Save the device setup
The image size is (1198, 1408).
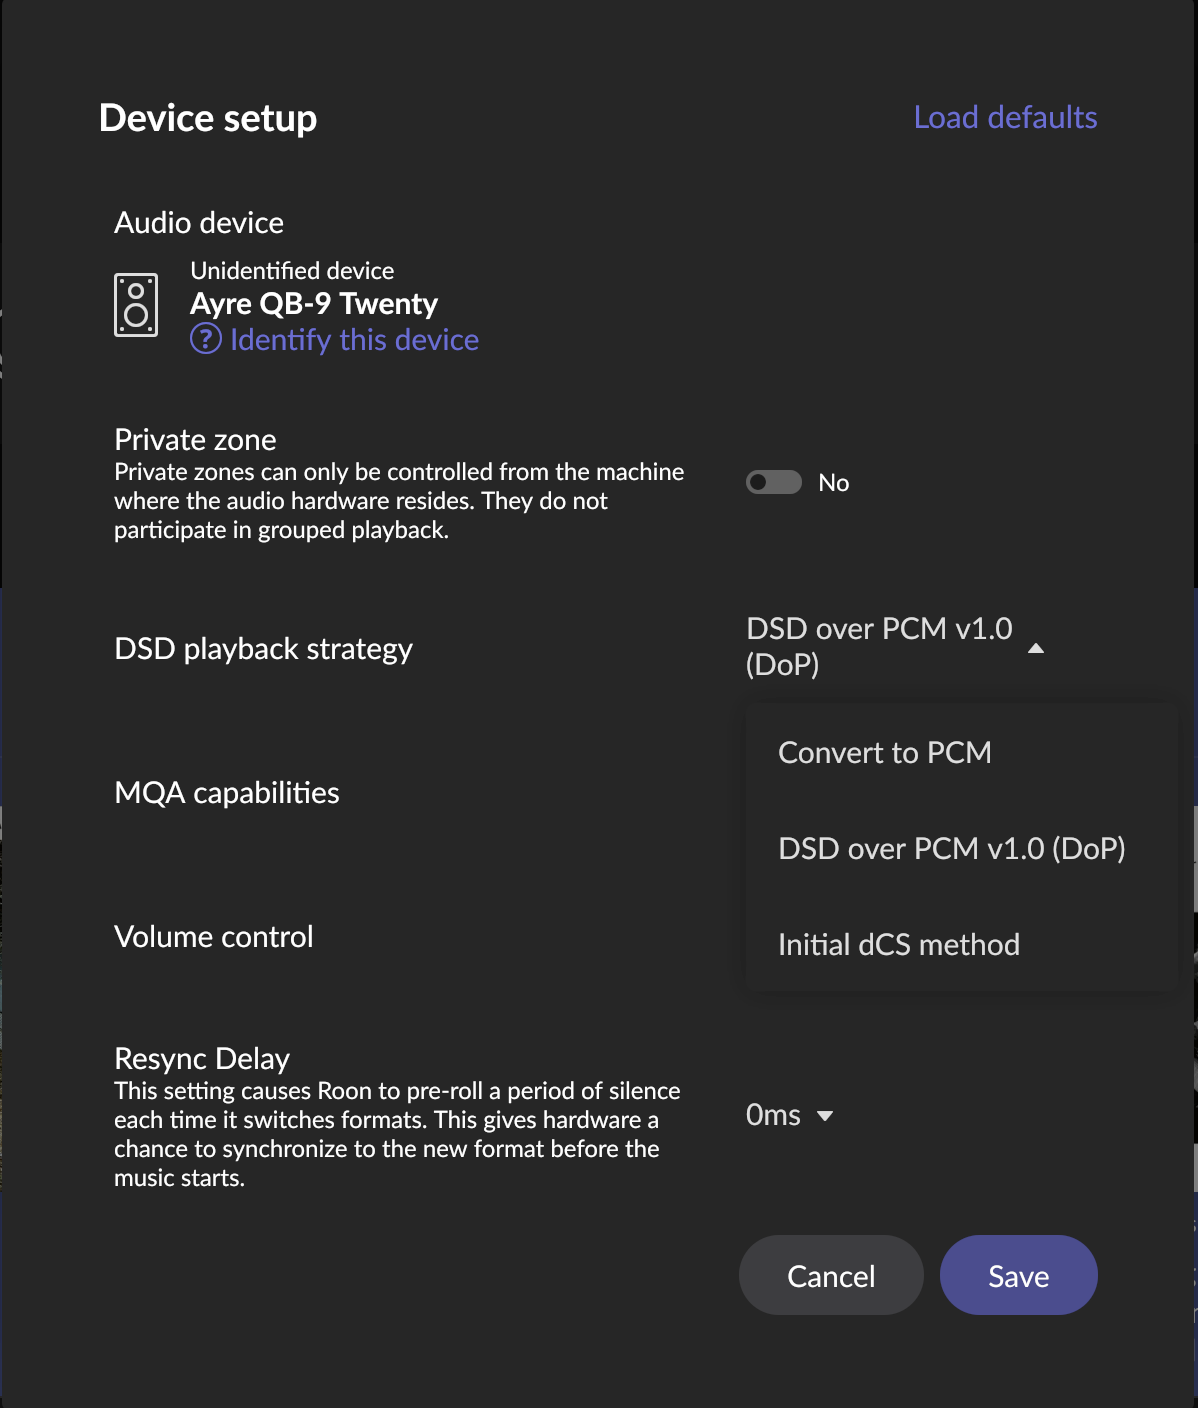(x=1019, y=1275)
